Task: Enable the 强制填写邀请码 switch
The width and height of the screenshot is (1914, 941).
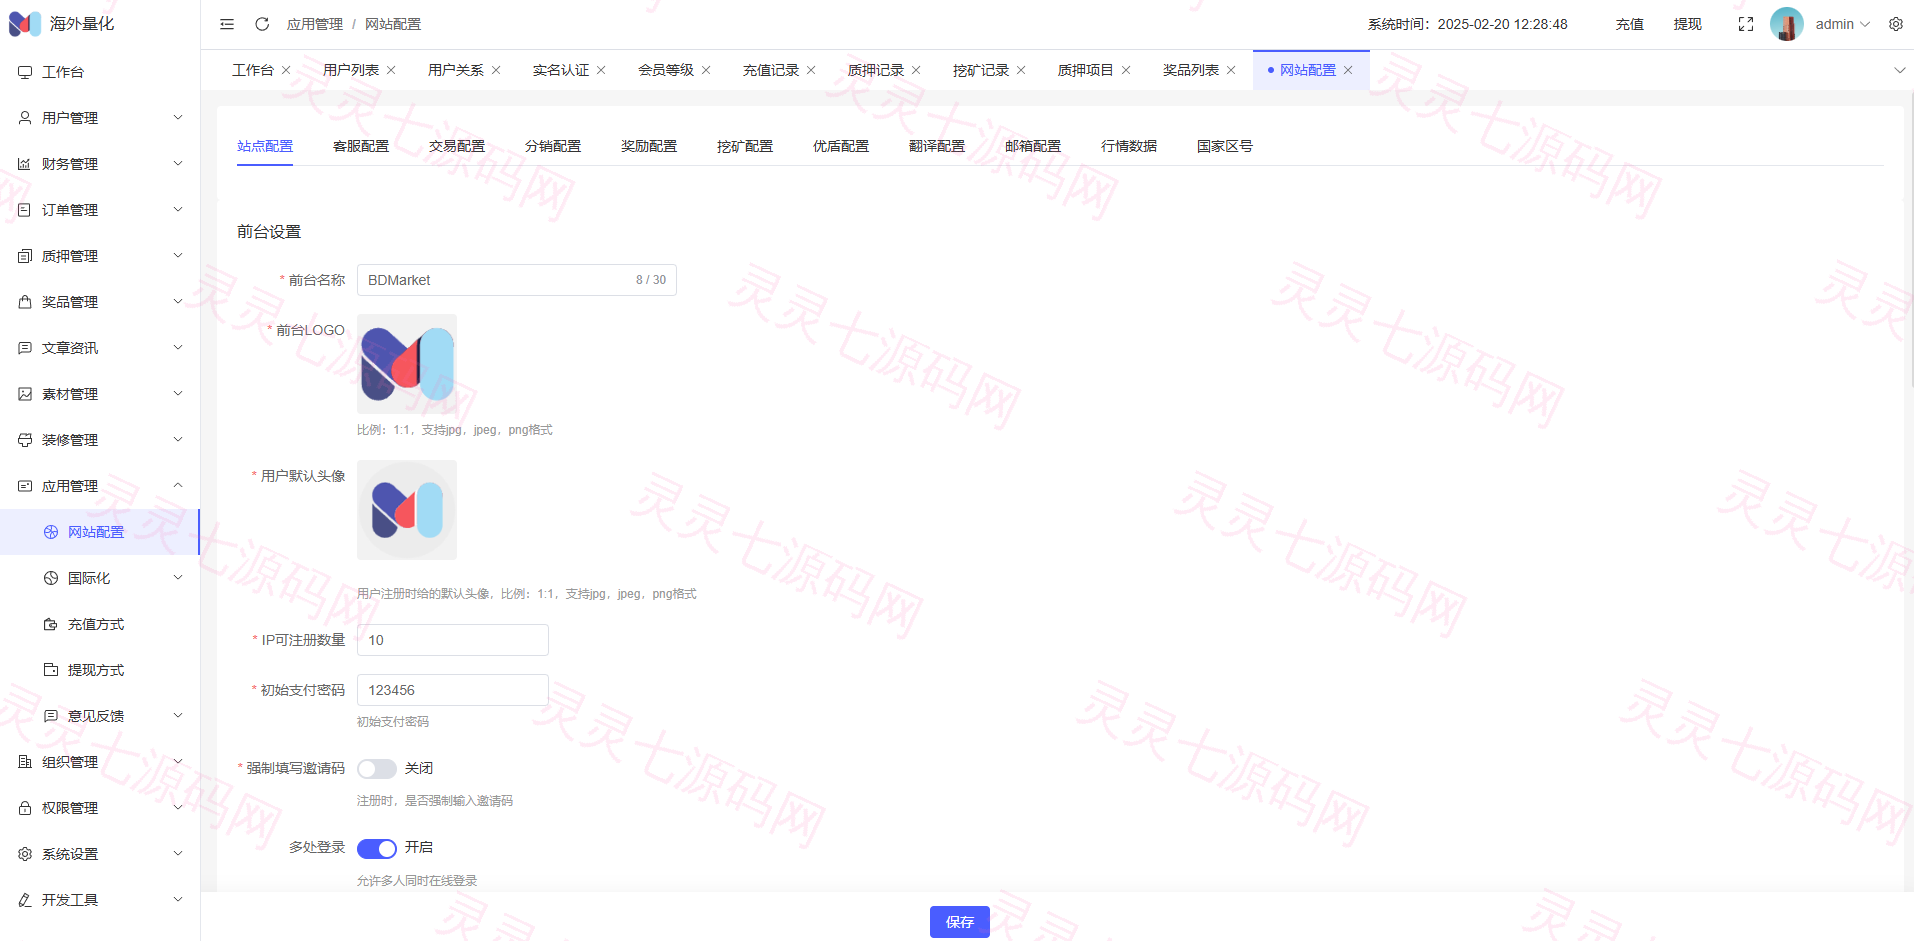Action: [x=377, y=769]
